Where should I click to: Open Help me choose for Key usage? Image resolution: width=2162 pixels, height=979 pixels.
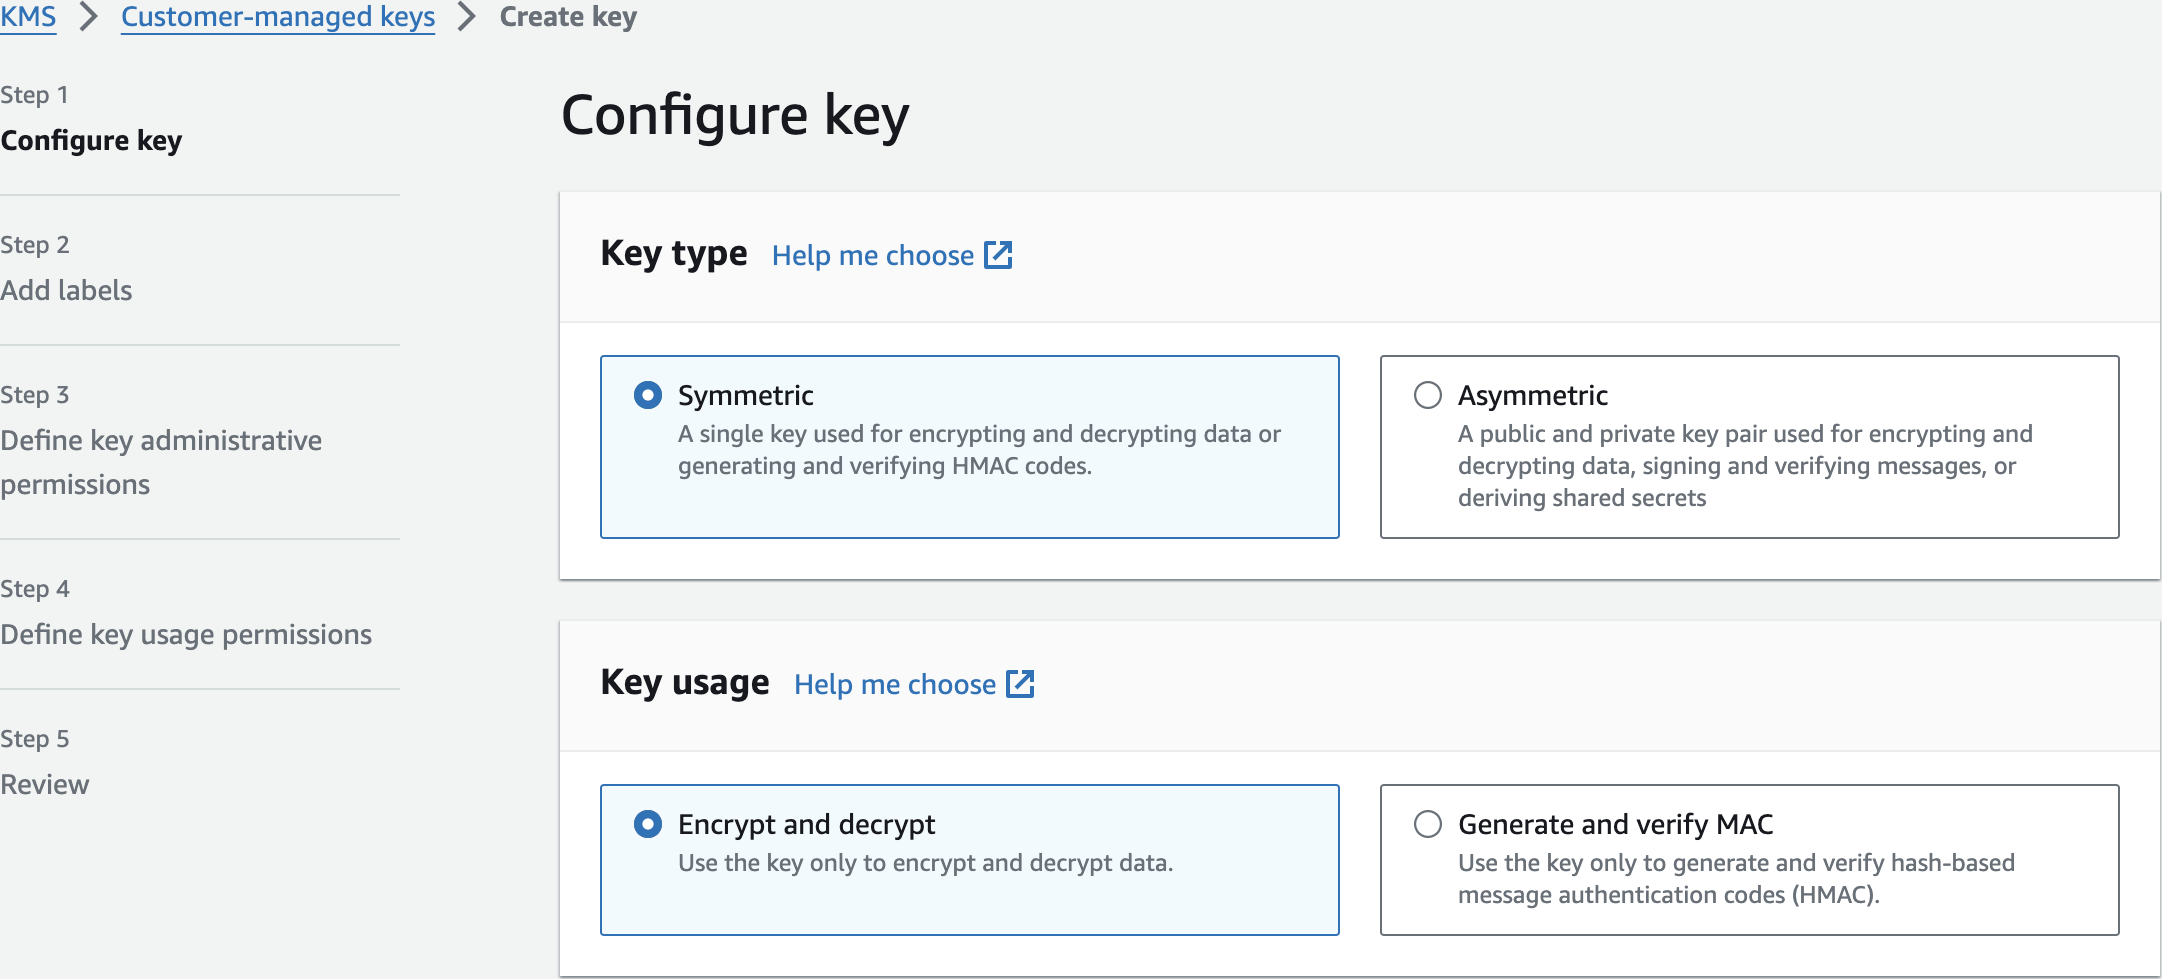click(894, 684)
